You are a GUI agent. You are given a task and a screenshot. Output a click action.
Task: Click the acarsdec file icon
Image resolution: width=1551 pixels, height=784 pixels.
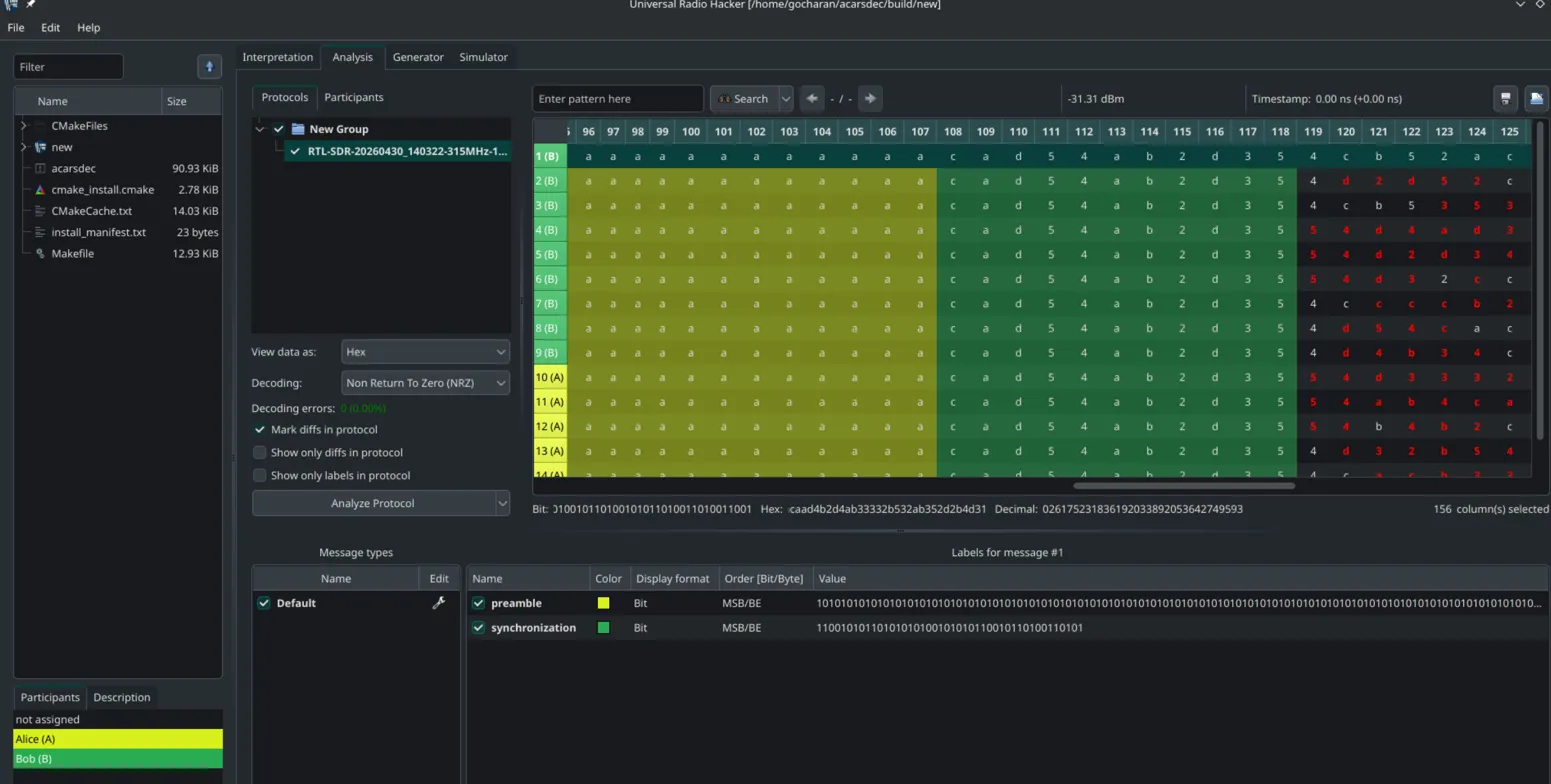click(x=40, y=168)
